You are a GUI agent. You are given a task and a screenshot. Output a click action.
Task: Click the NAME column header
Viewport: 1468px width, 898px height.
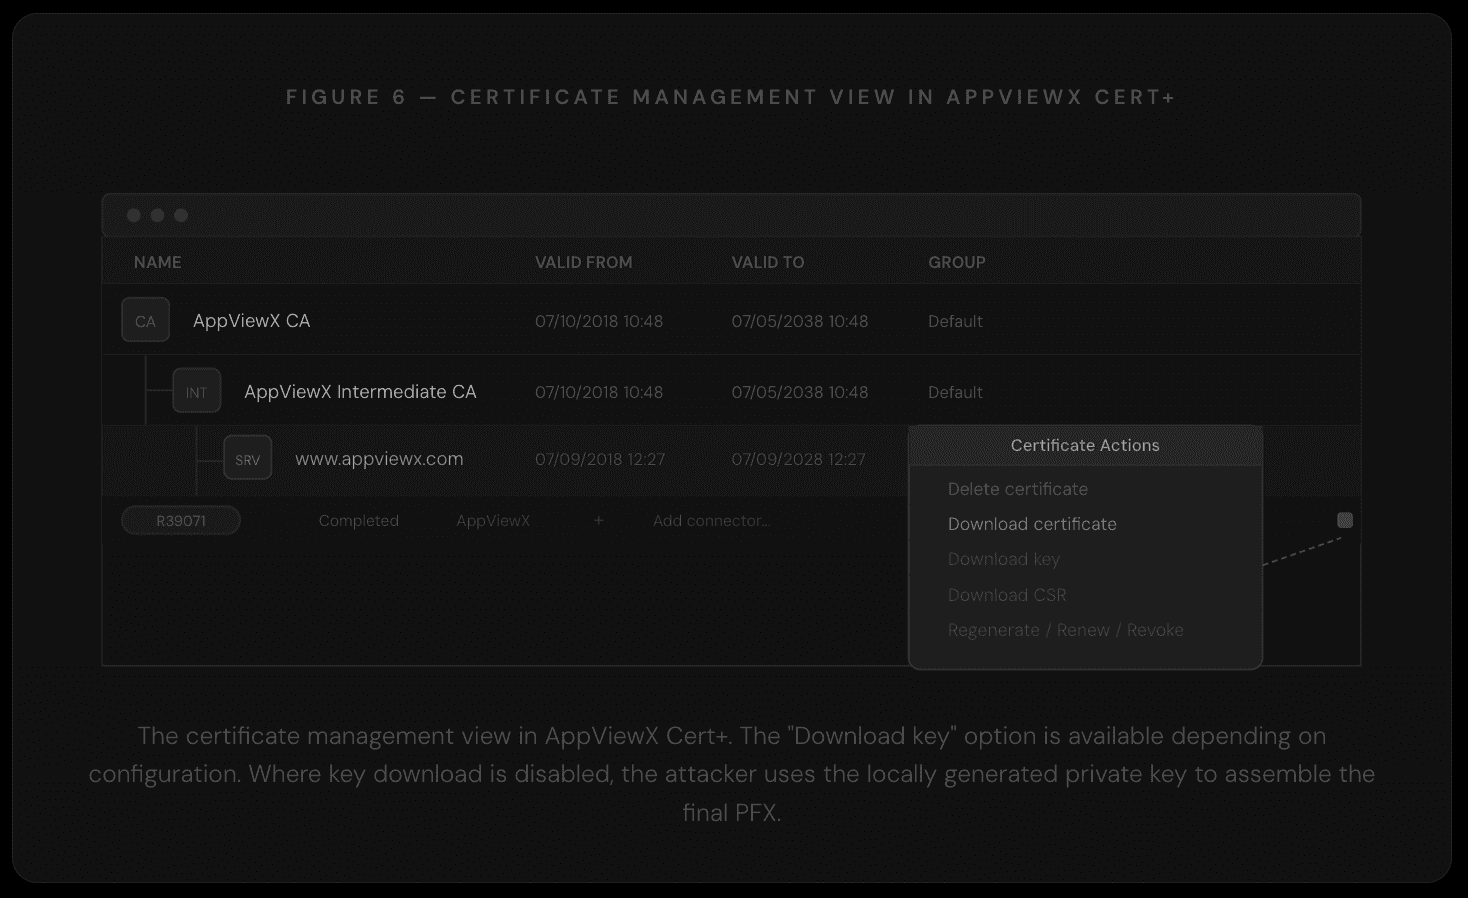point(158,262)
